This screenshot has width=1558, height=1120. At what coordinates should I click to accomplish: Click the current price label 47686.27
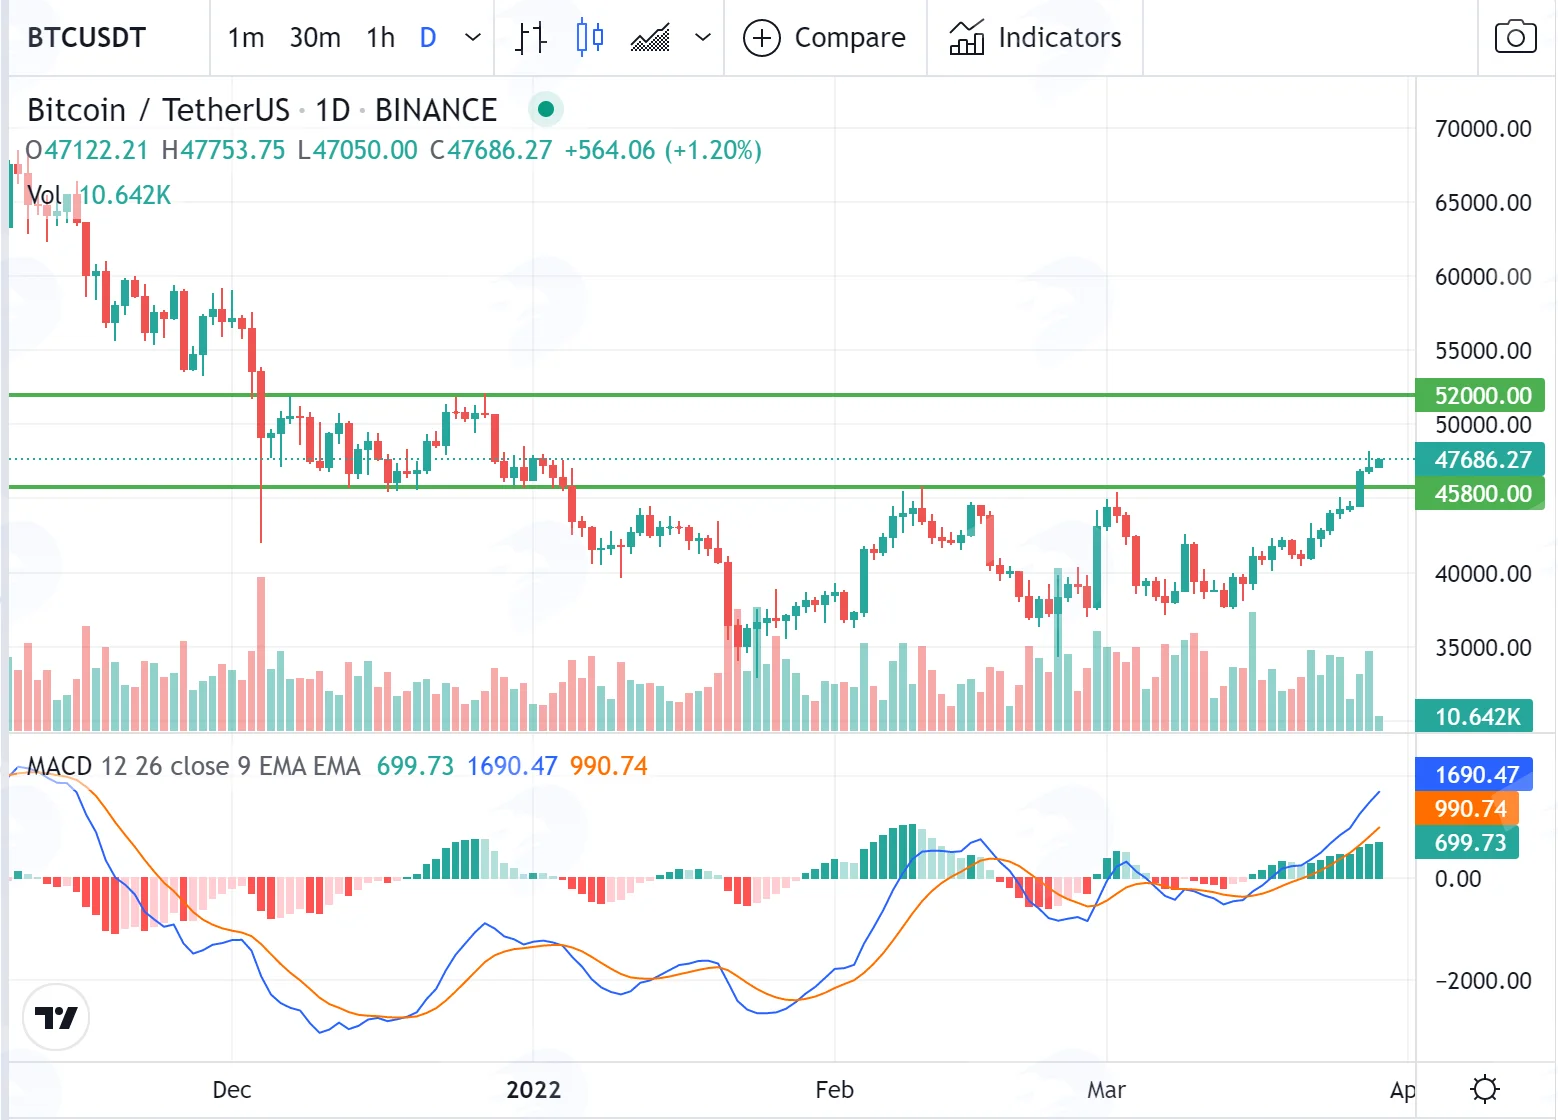pos(1480,460)
